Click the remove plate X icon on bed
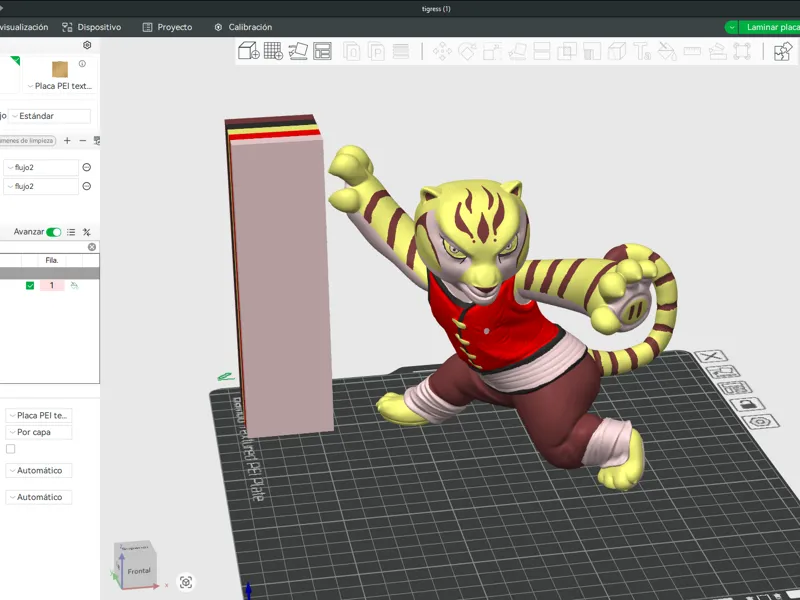 point(710,356)
